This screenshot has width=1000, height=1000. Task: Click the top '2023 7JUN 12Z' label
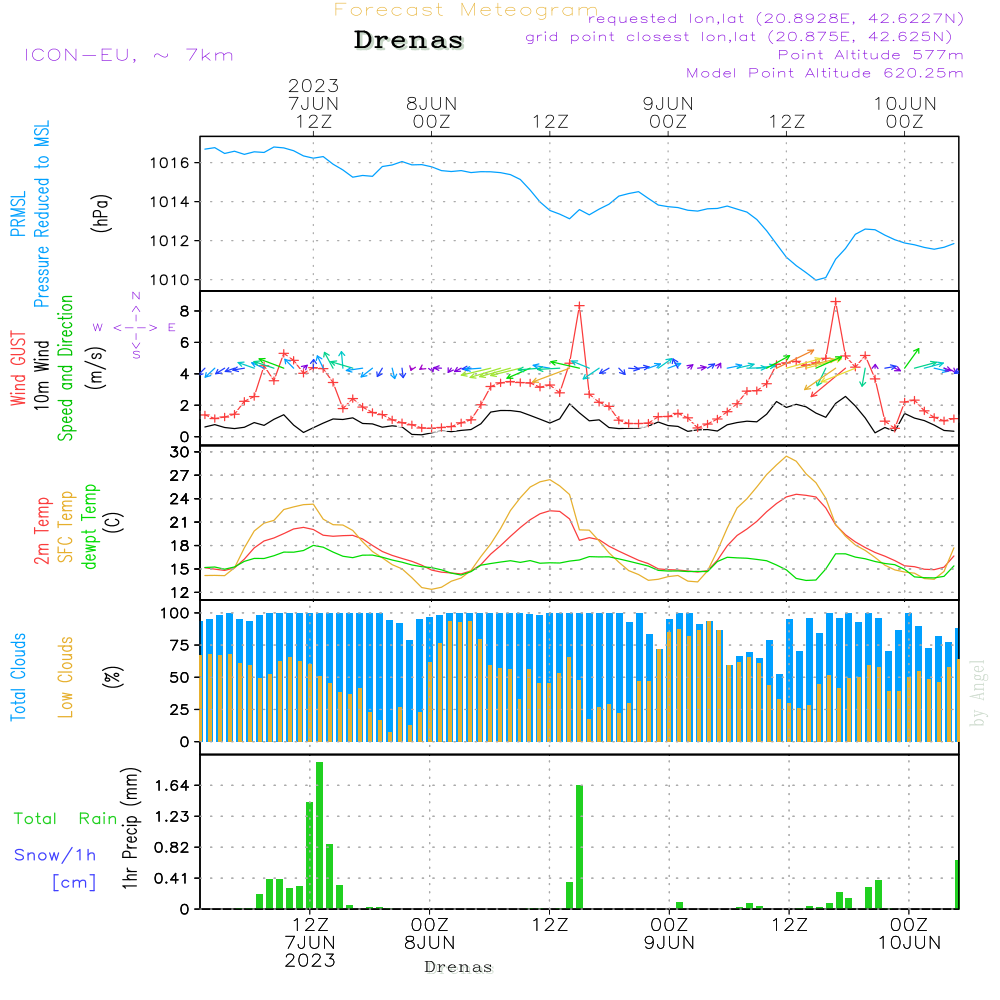click(313, 103)
